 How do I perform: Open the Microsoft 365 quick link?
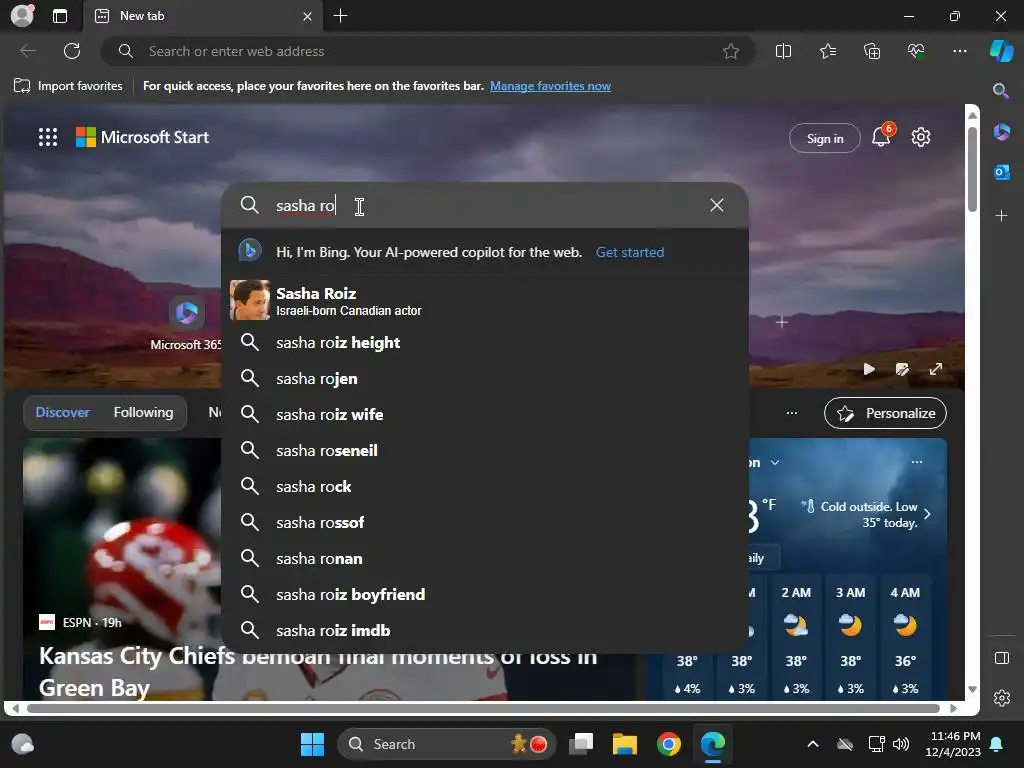(x=187, y=323)
